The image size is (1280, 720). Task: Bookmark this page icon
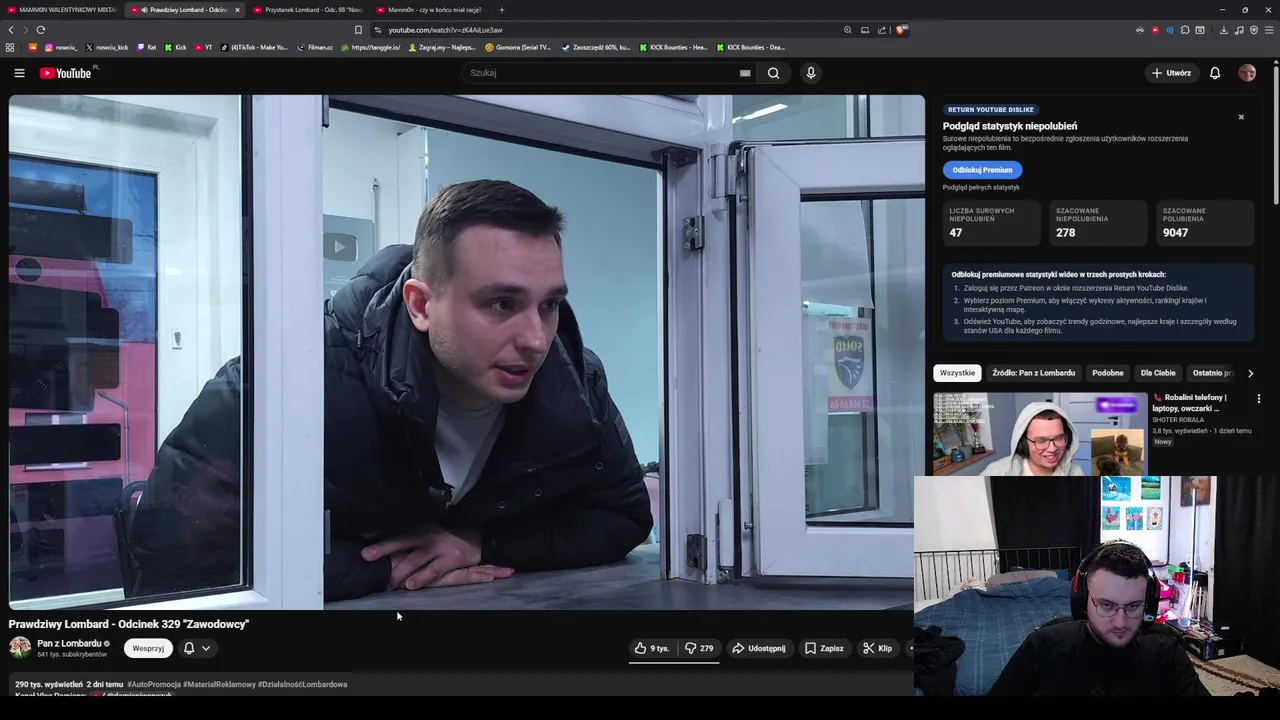(x=358, y=30)
